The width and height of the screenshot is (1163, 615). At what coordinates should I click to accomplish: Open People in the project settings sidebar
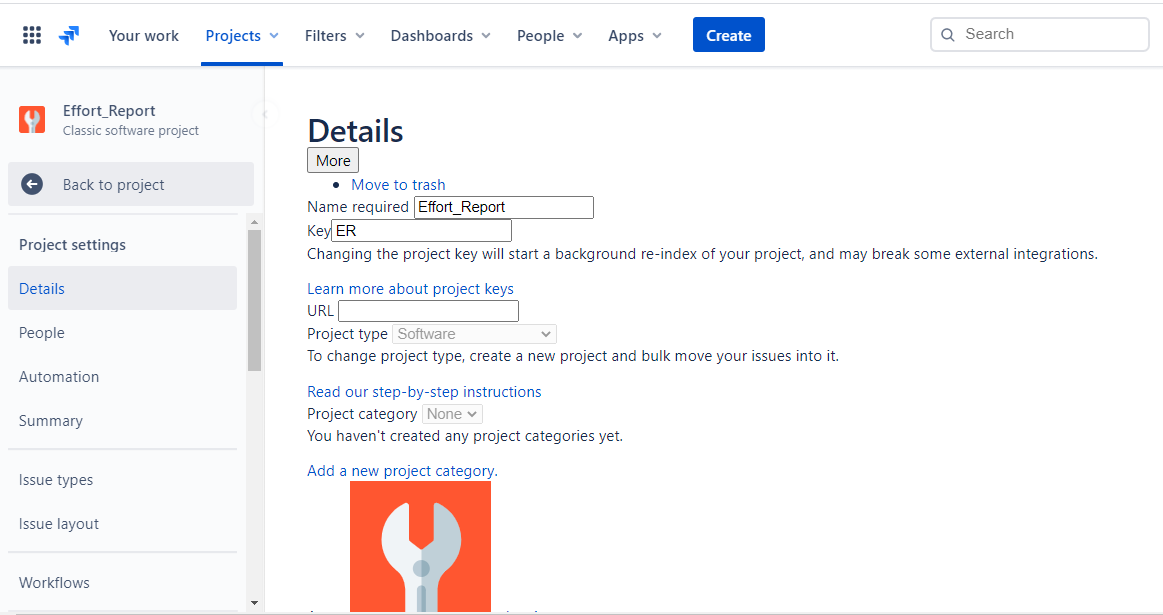(122, 332)
